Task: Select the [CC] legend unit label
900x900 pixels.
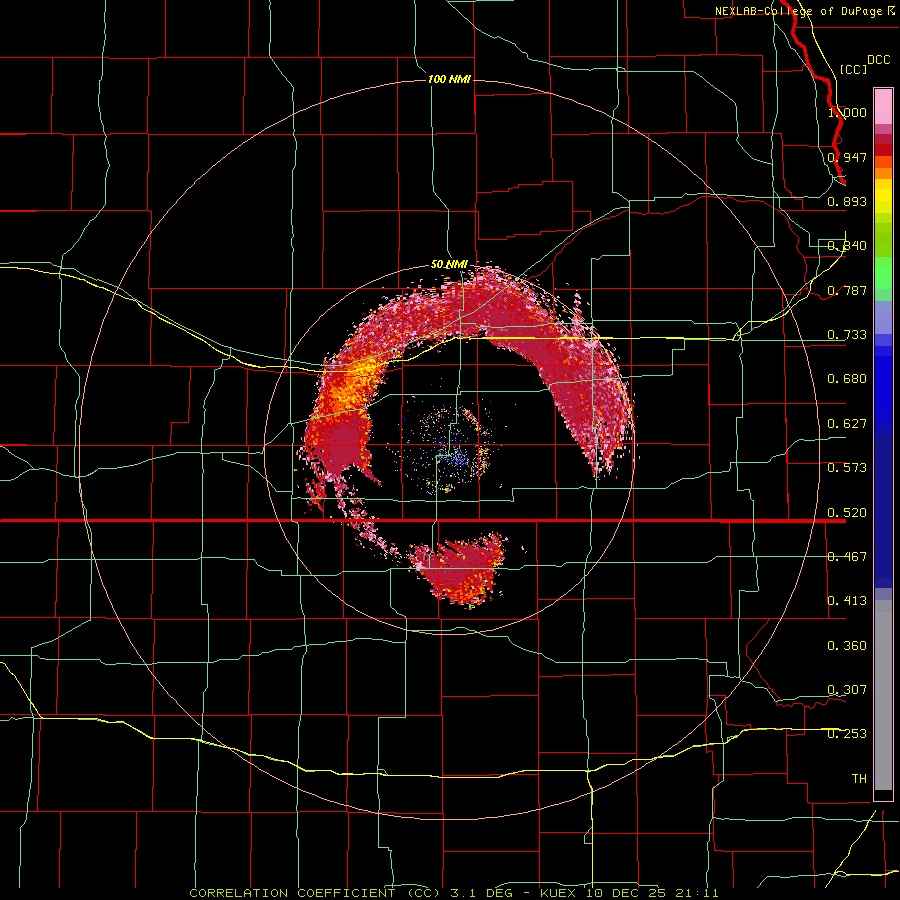Action: tap(854, 69)
